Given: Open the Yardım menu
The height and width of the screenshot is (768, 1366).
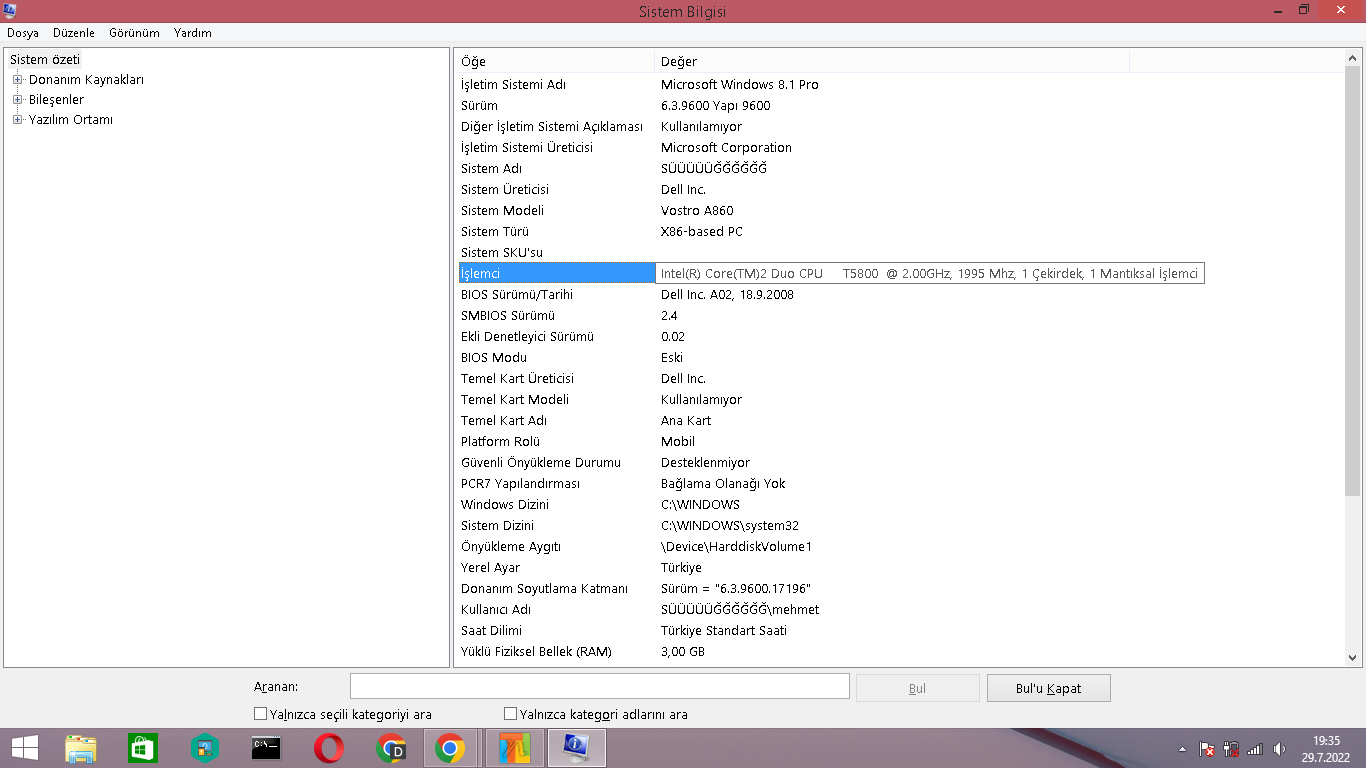Looking at the screenshot, I should (193, 33).
